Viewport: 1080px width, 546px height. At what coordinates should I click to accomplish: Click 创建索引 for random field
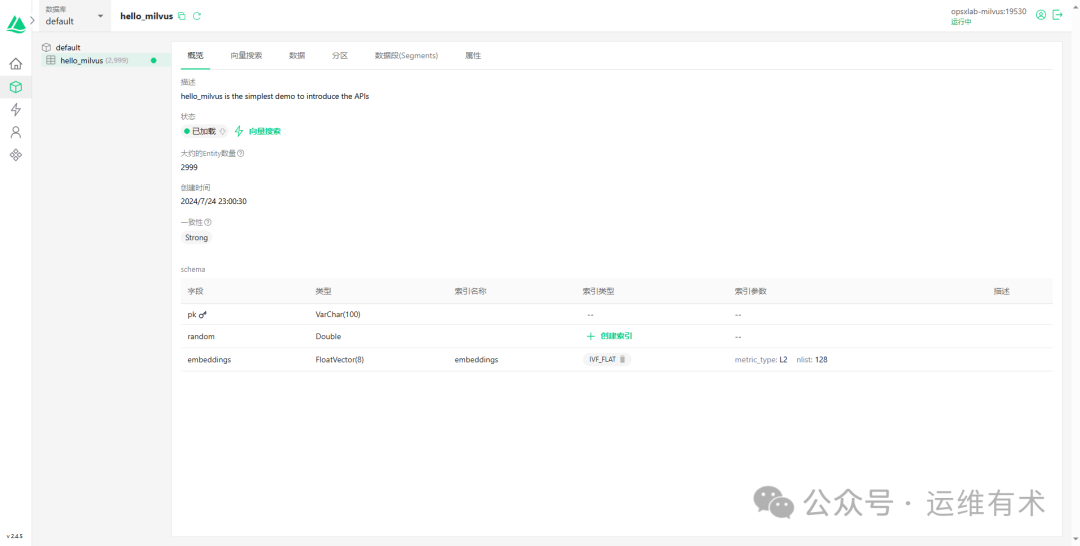pyautogui.click(x=616, y=336)
